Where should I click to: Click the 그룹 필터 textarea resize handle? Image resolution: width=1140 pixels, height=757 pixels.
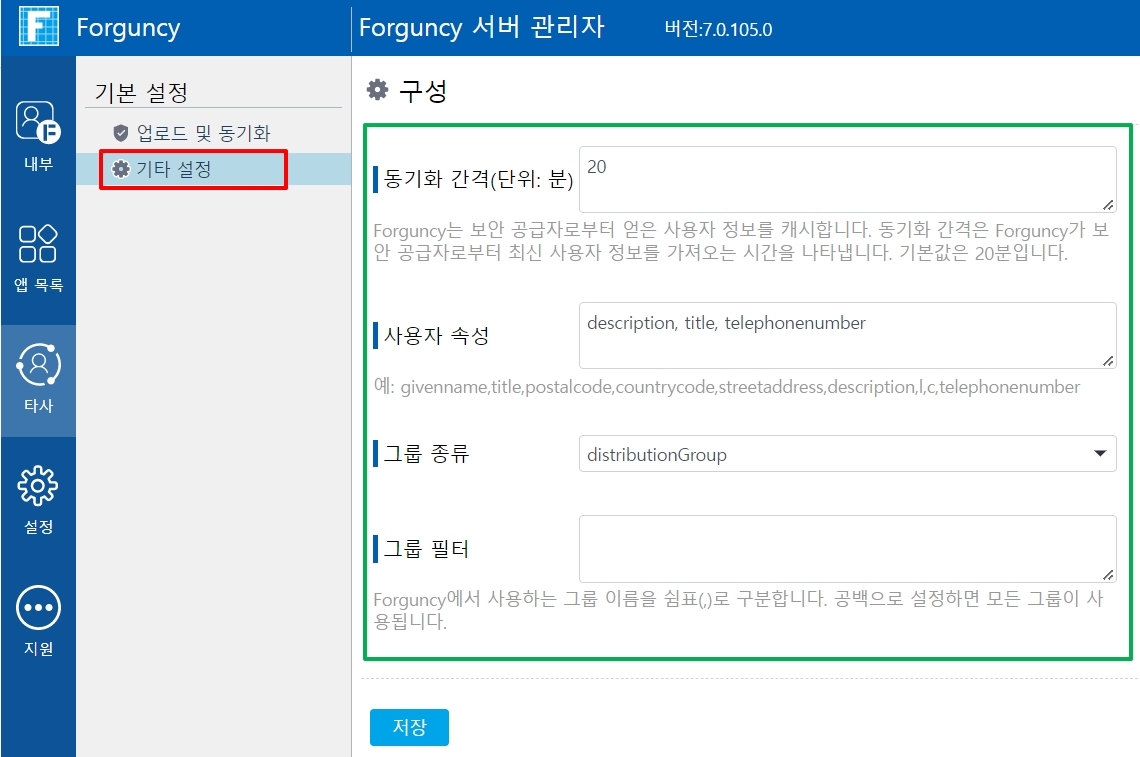click(1108, 574)
